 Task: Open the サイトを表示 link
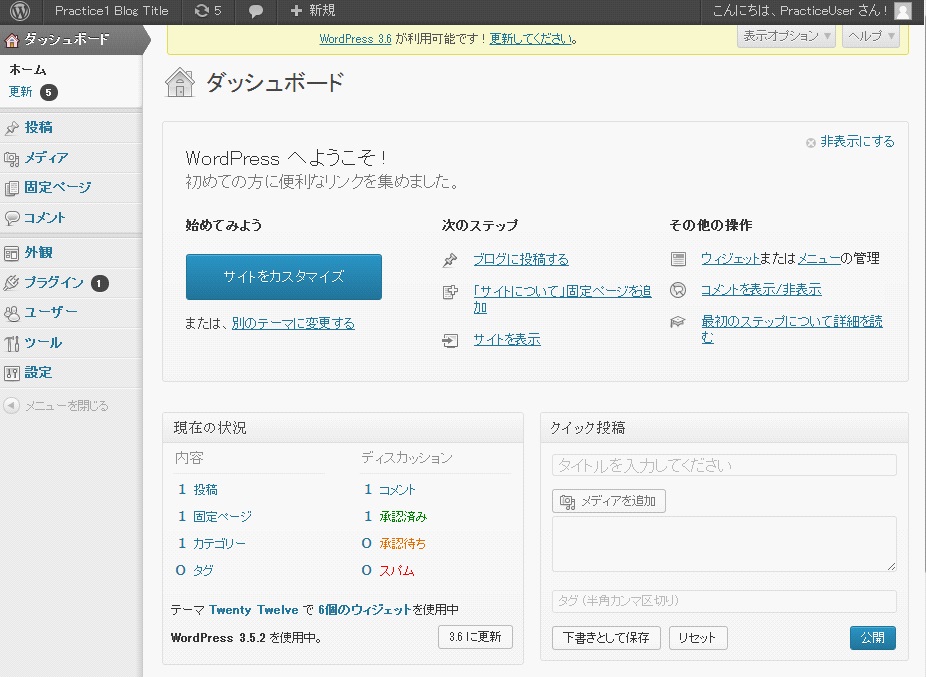point(507,340)
